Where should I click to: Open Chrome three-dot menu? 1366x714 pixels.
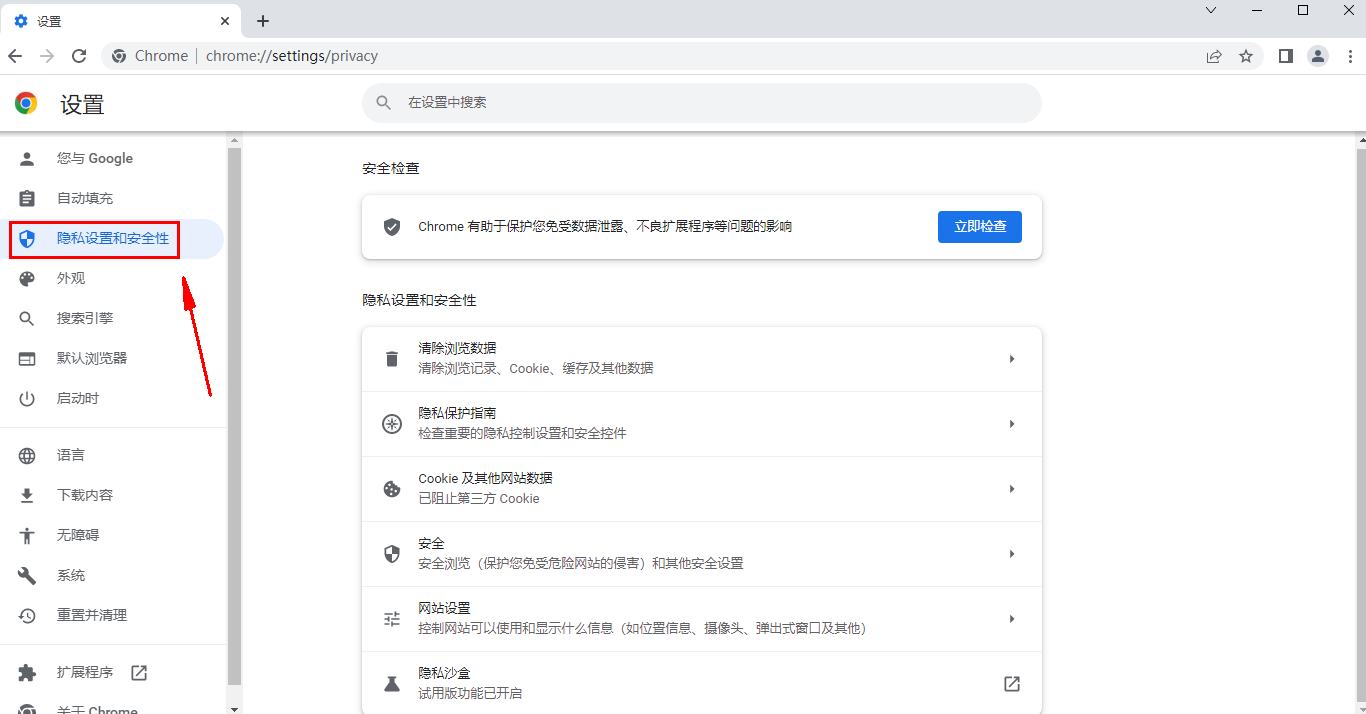pos(1350,56)
